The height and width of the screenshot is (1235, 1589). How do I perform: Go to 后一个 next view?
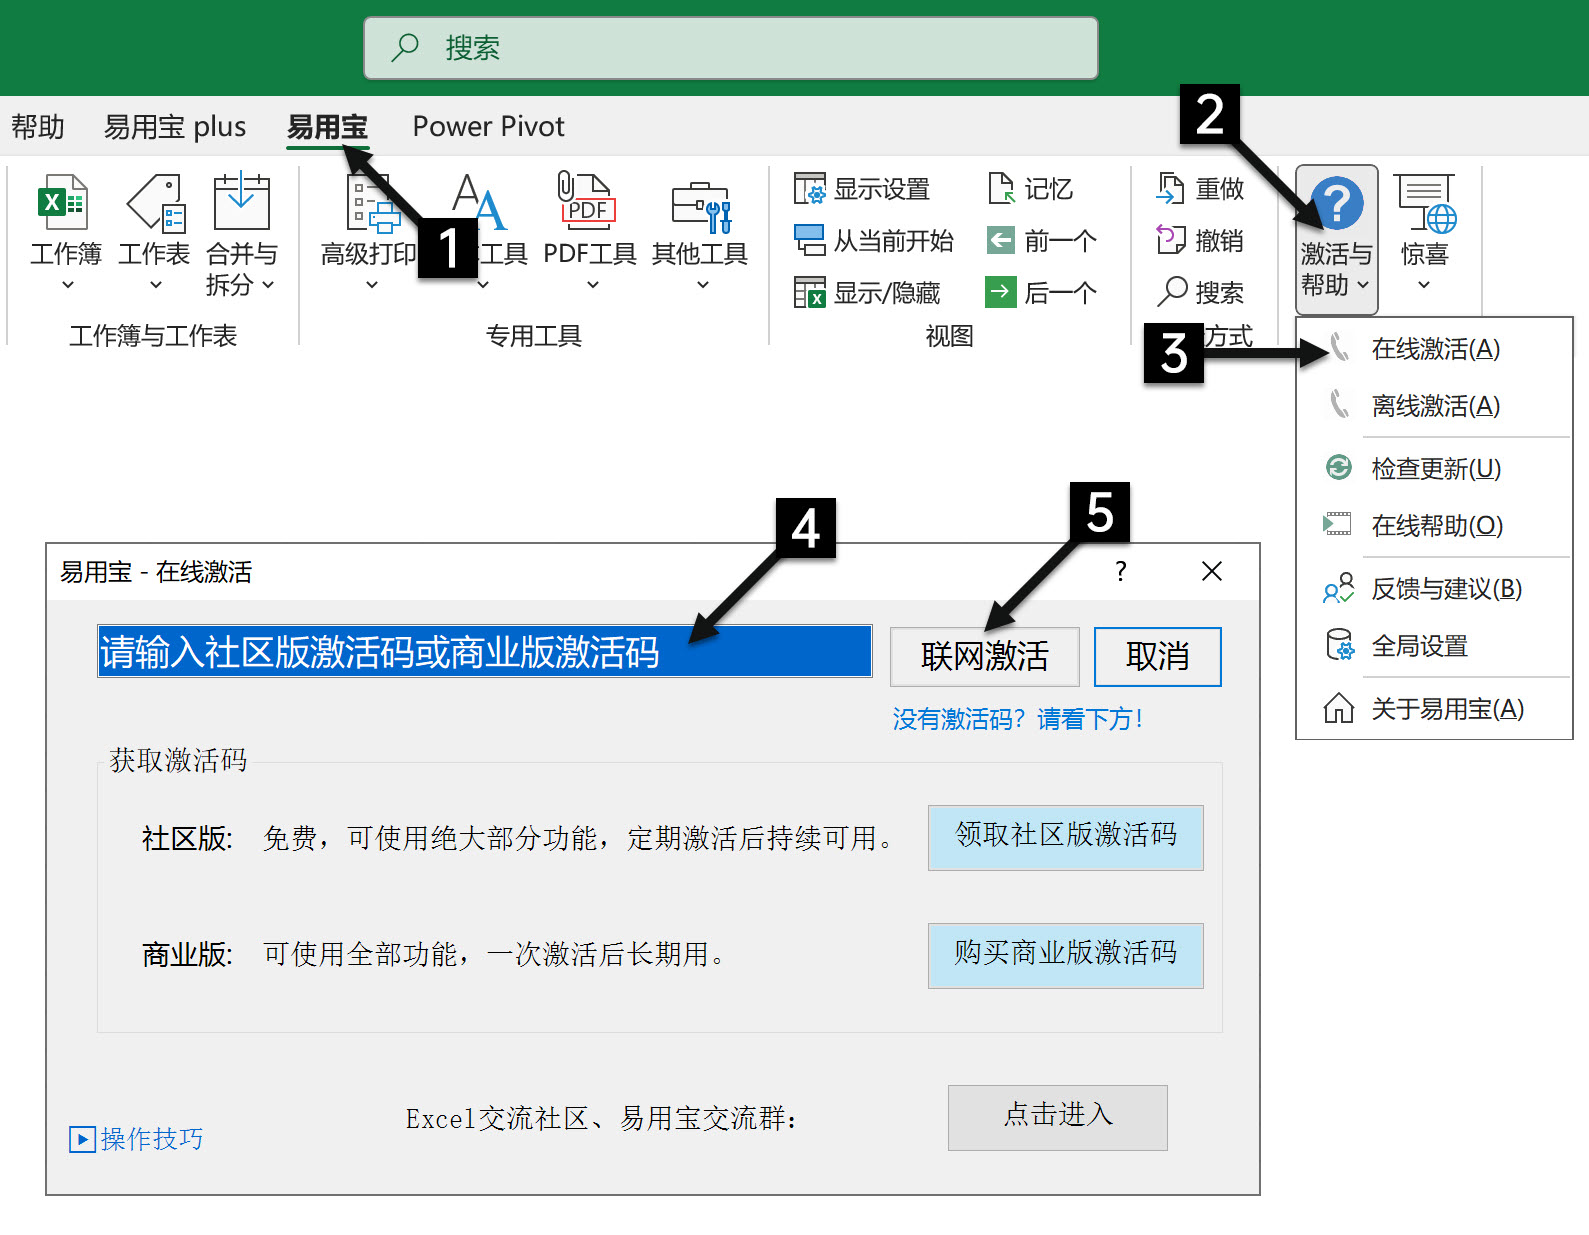(1000, 292)
